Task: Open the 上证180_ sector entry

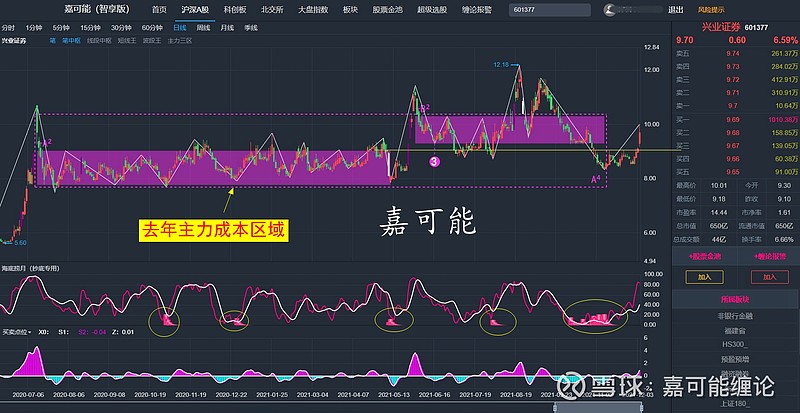Action: click(x=735, y=404)
